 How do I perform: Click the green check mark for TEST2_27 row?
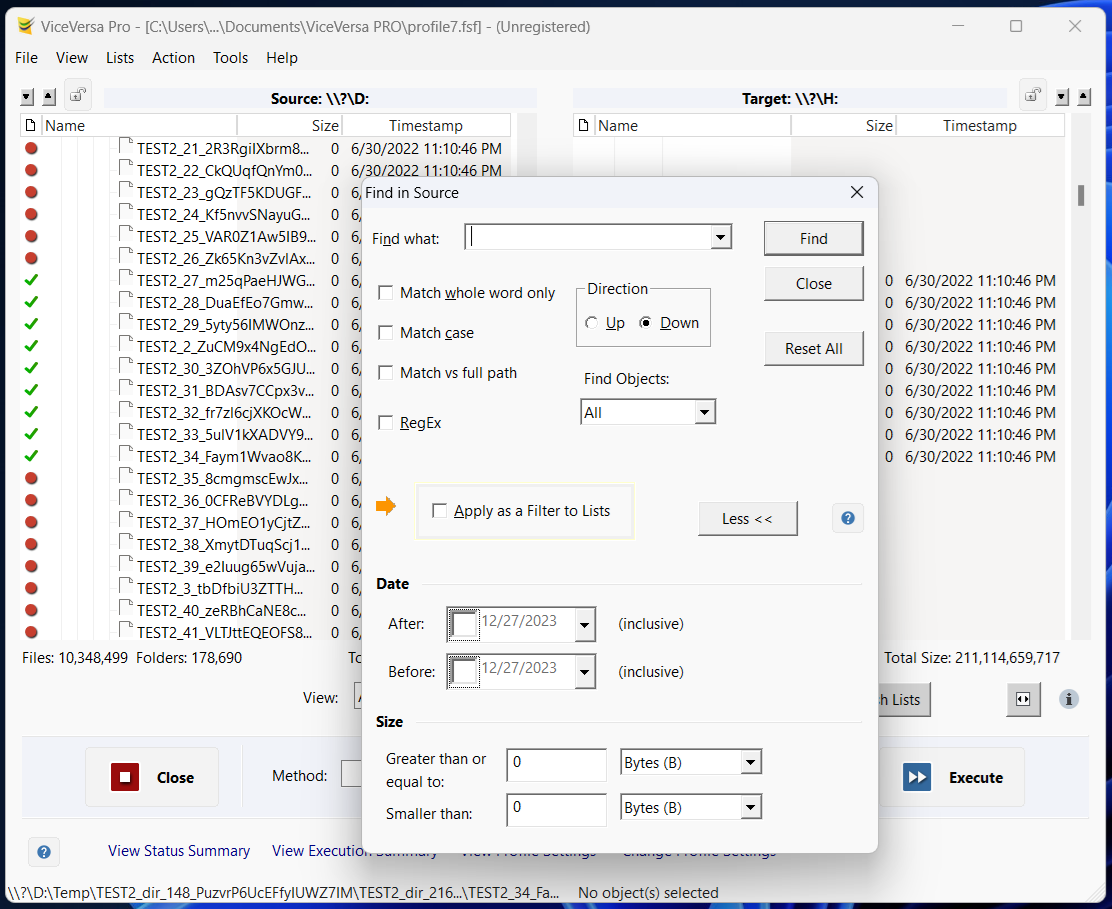pos(31,280)
